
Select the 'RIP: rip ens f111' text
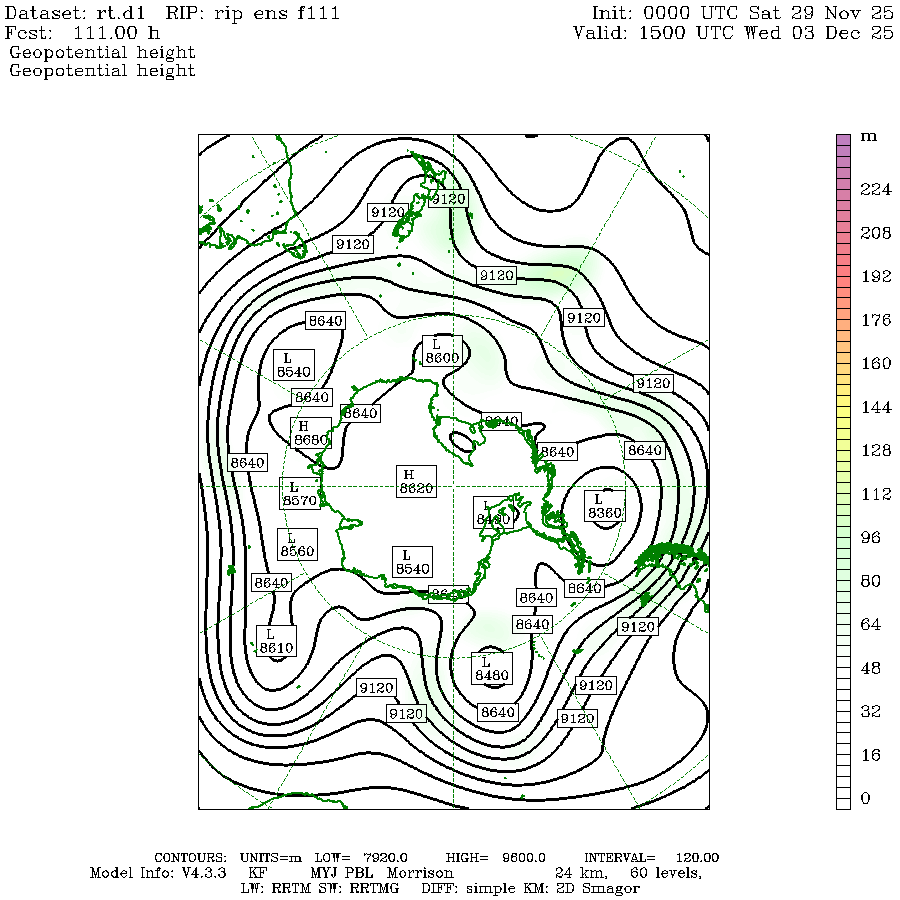click(x=253, y=13)
